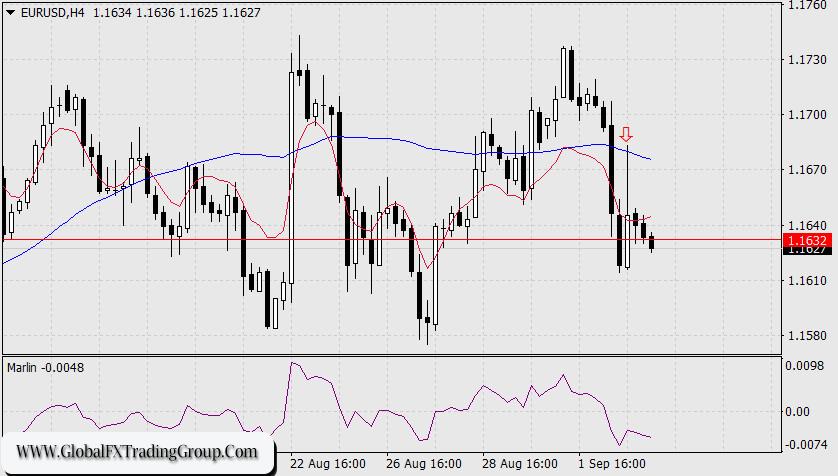Click the 1.1610 price axis label

pyautogui.click(x=806, y=281)
